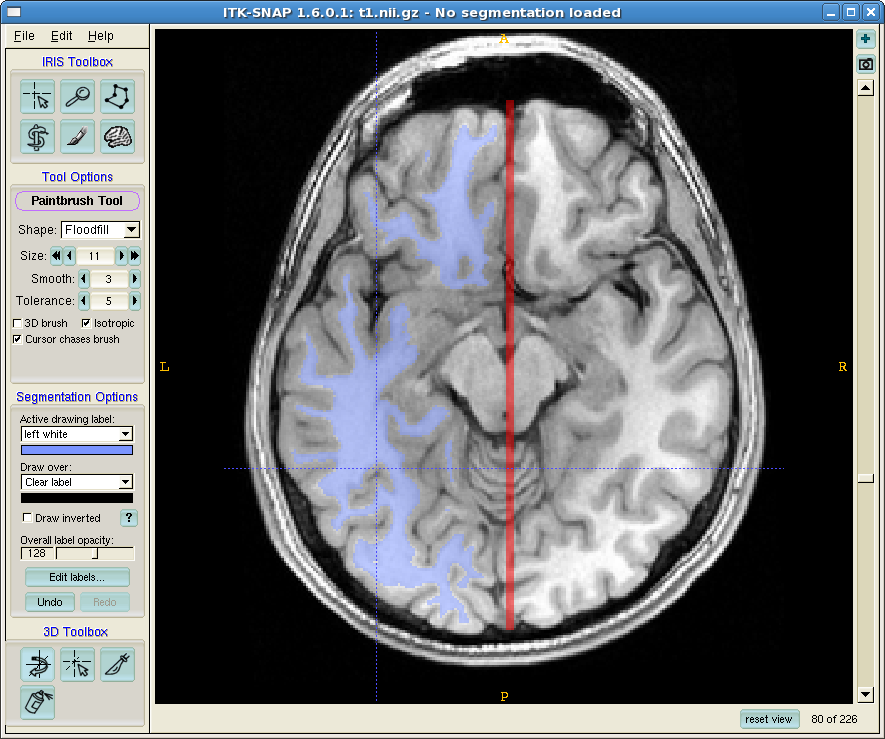Activate the snake segmentation tool
The width and height of the screenshot is (885, 739).
[x=38, y=137]
